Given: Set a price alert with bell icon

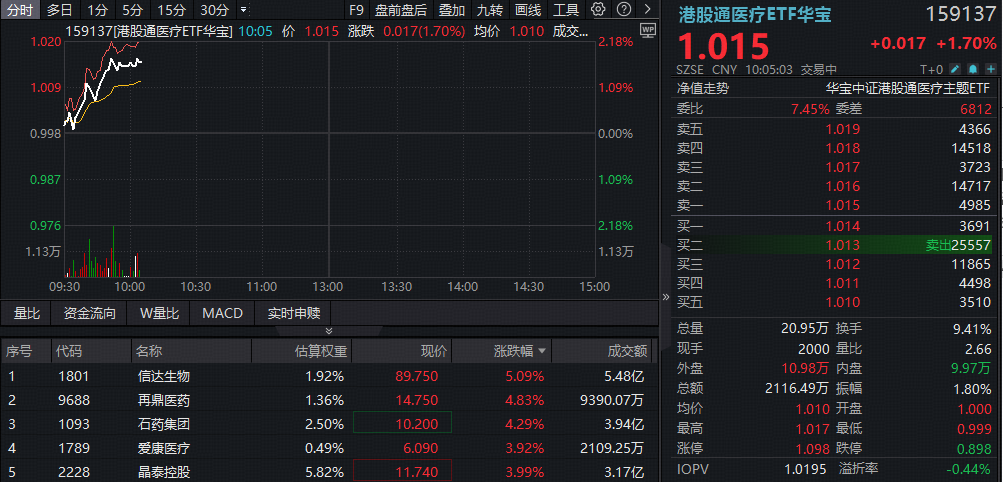Looking at the screenshot, I should pos(973,69).
